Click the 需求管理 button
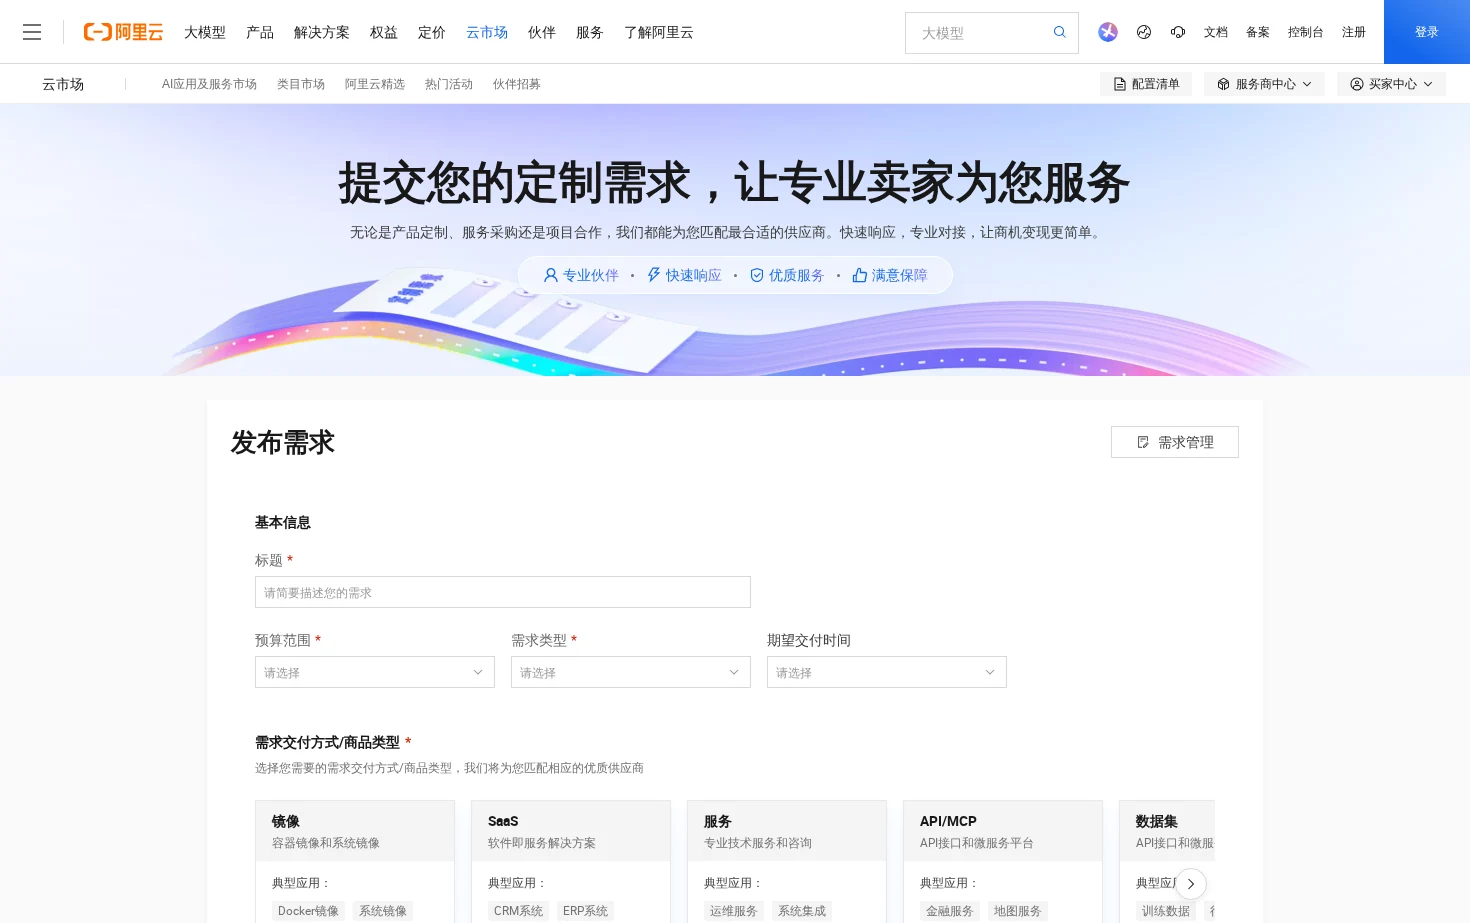The height and width of the screenshot is (923, 1470). tap(1175, 442)
